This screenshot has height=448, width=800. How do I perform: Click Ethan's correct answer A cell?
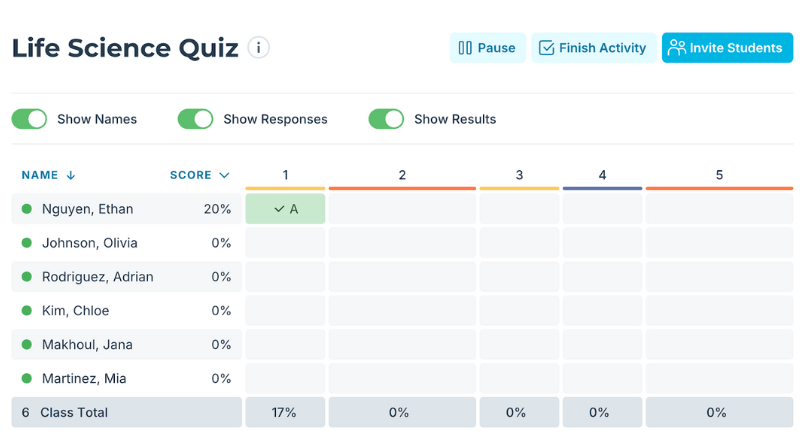tap(285, 209)
